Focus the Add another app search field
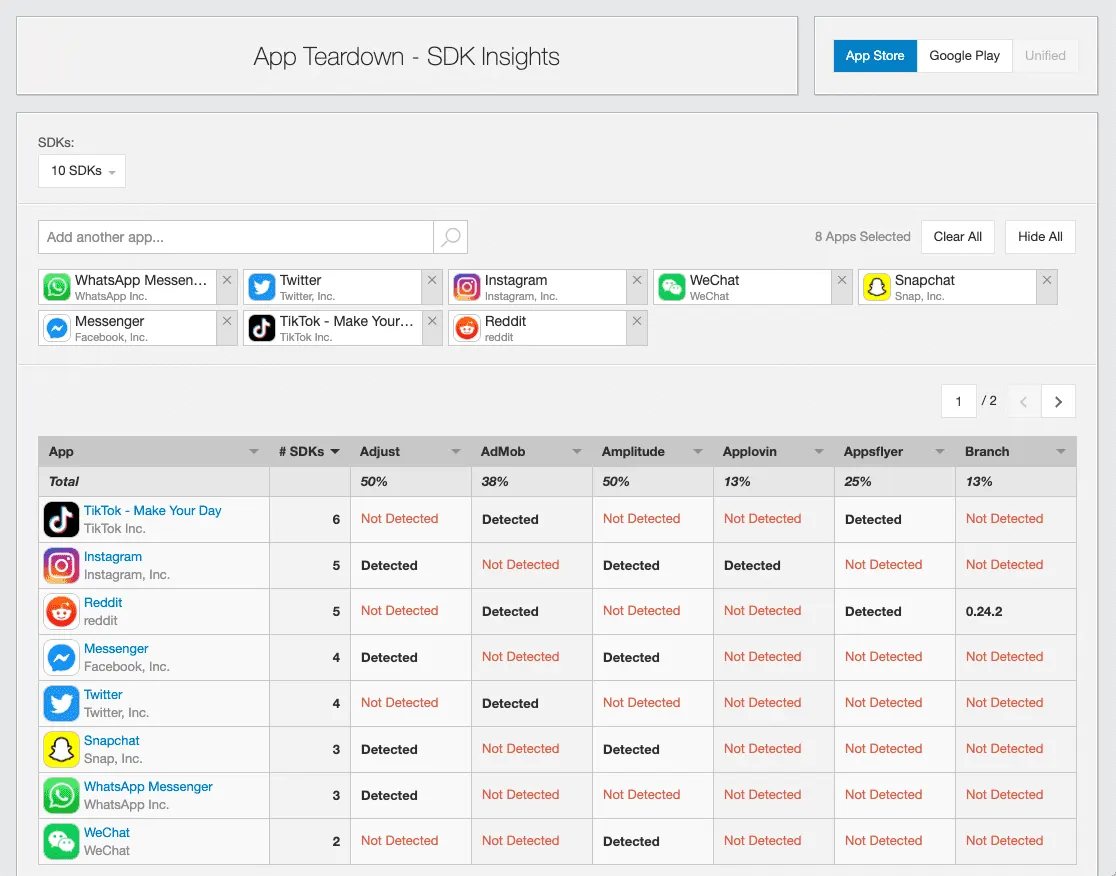 (236, 237)
